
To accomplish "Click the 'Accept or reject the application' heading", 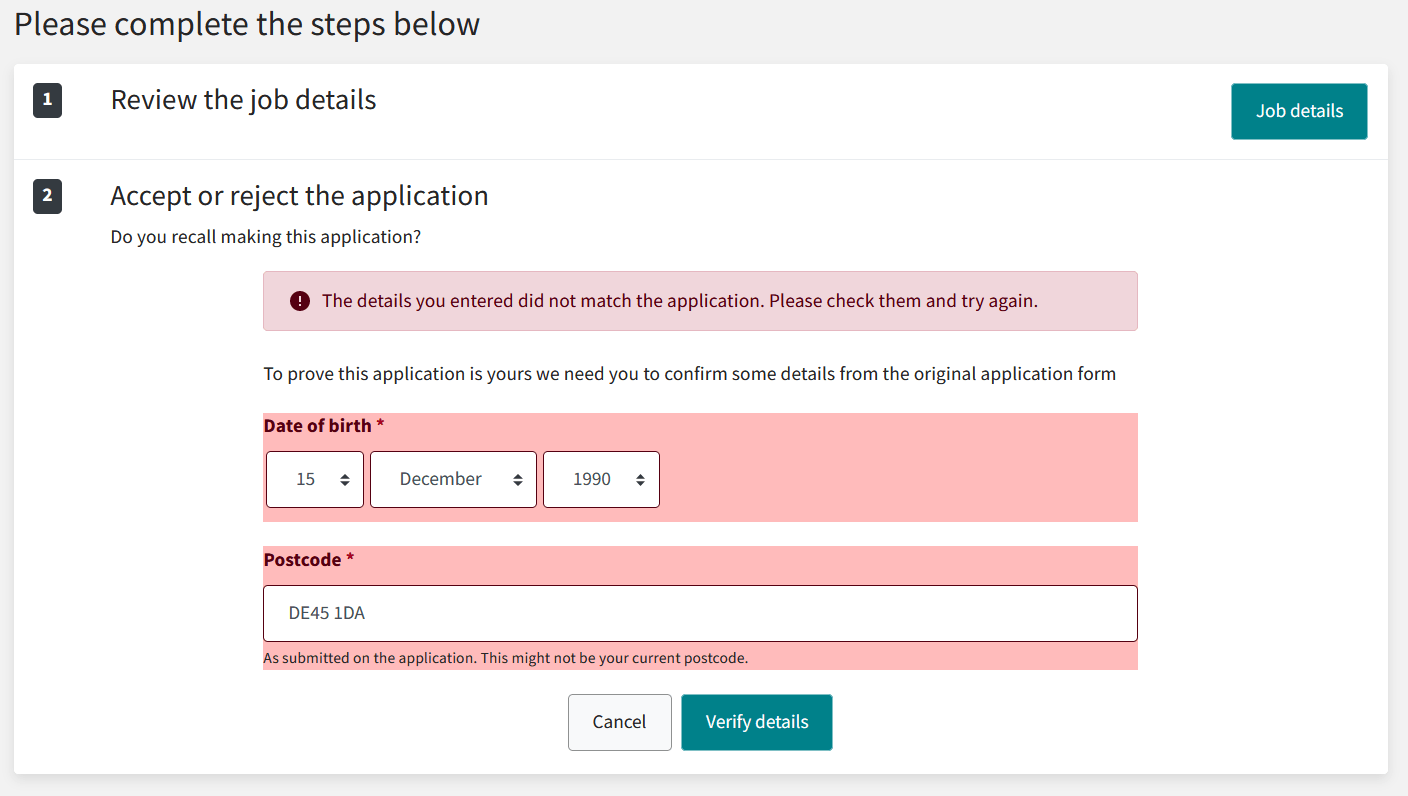I will tap(299, 196).
